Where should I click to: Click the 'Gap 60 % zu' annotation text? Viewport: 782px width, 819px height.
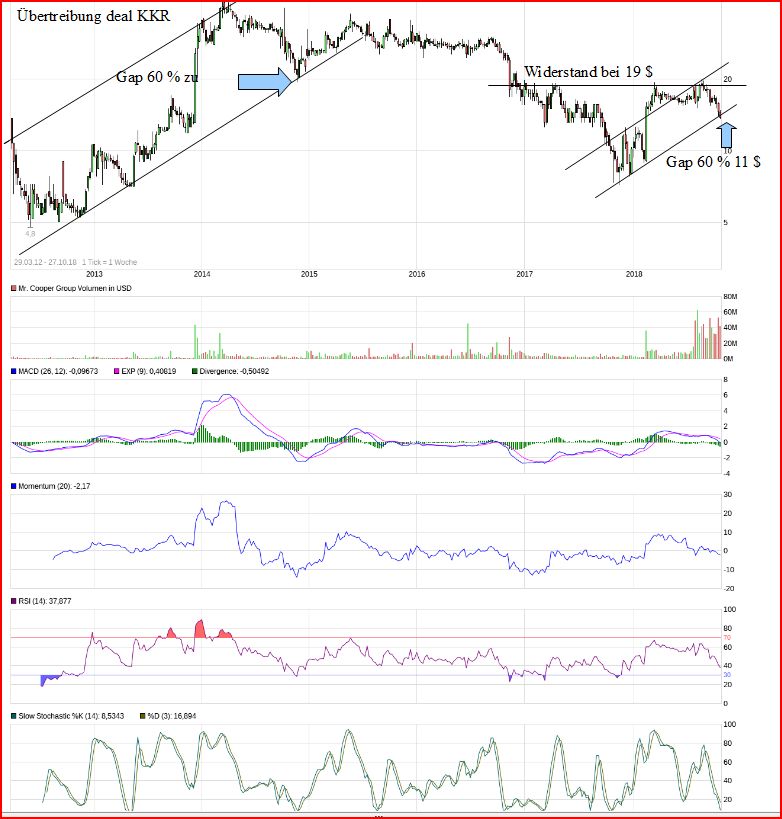[x=157, y=77]
